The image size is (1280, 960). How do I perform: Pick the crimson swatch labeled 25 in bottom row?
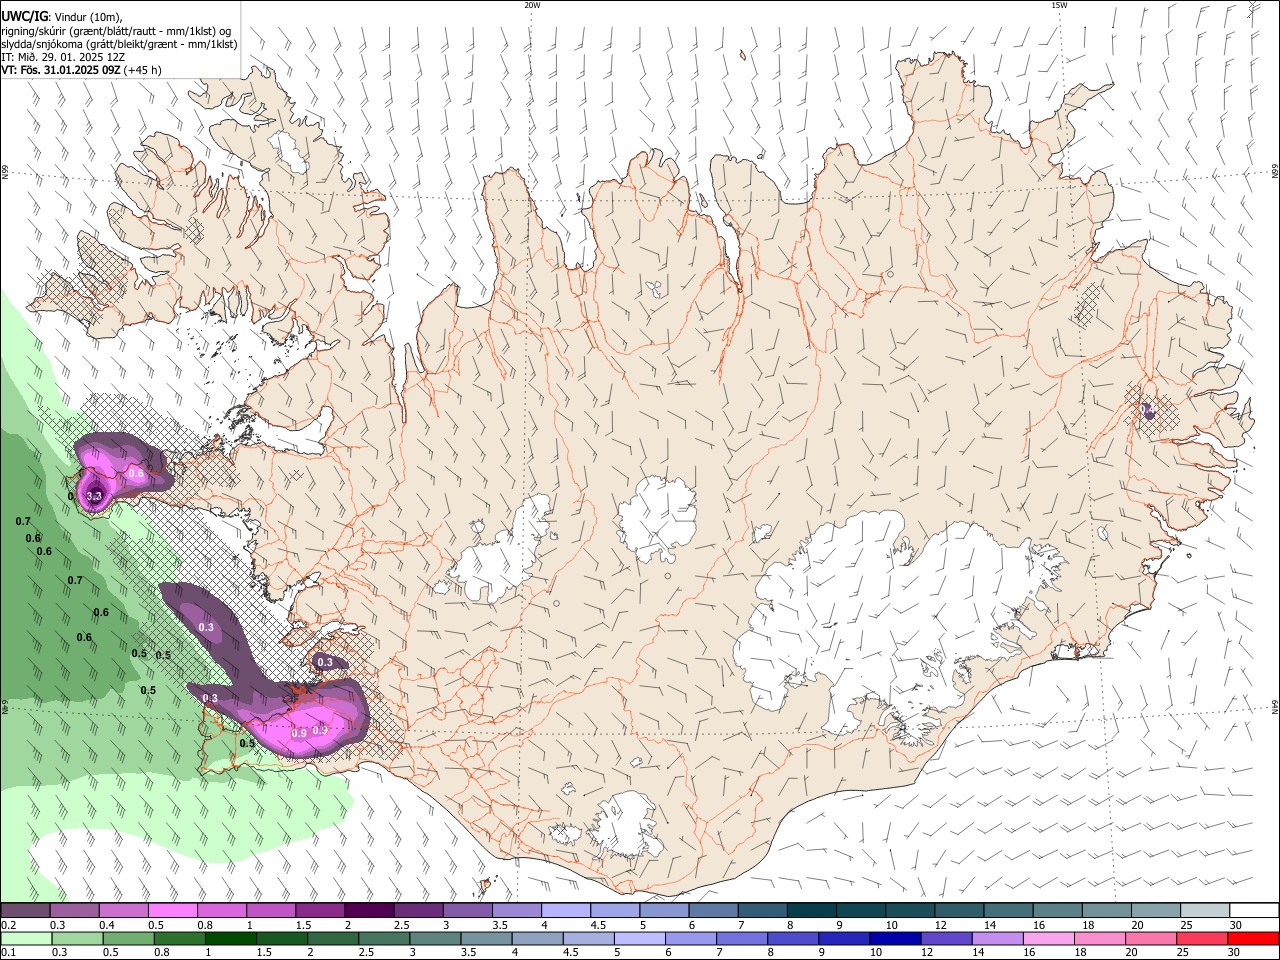1202,938
